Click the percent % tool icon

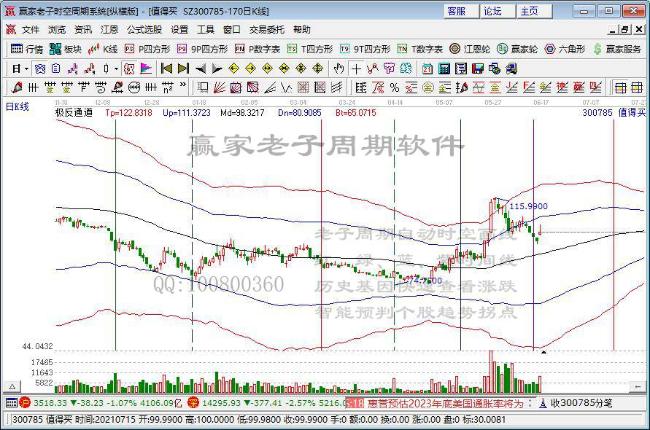[394, 87]
